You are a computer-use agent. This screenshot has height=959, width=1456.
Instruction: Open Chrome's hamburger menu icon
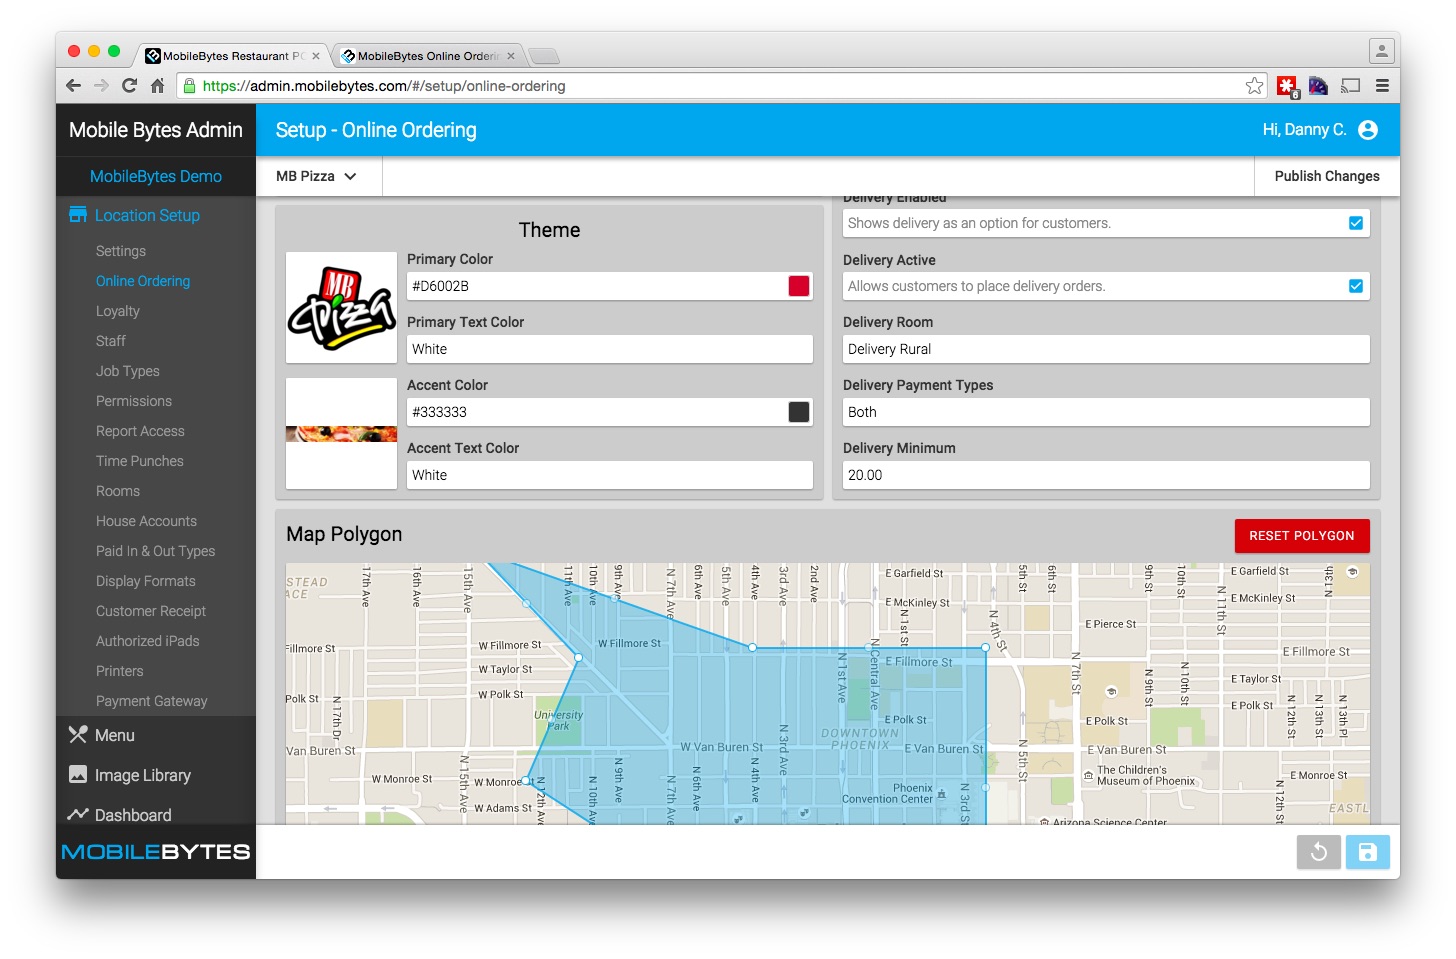[1383, 85]
